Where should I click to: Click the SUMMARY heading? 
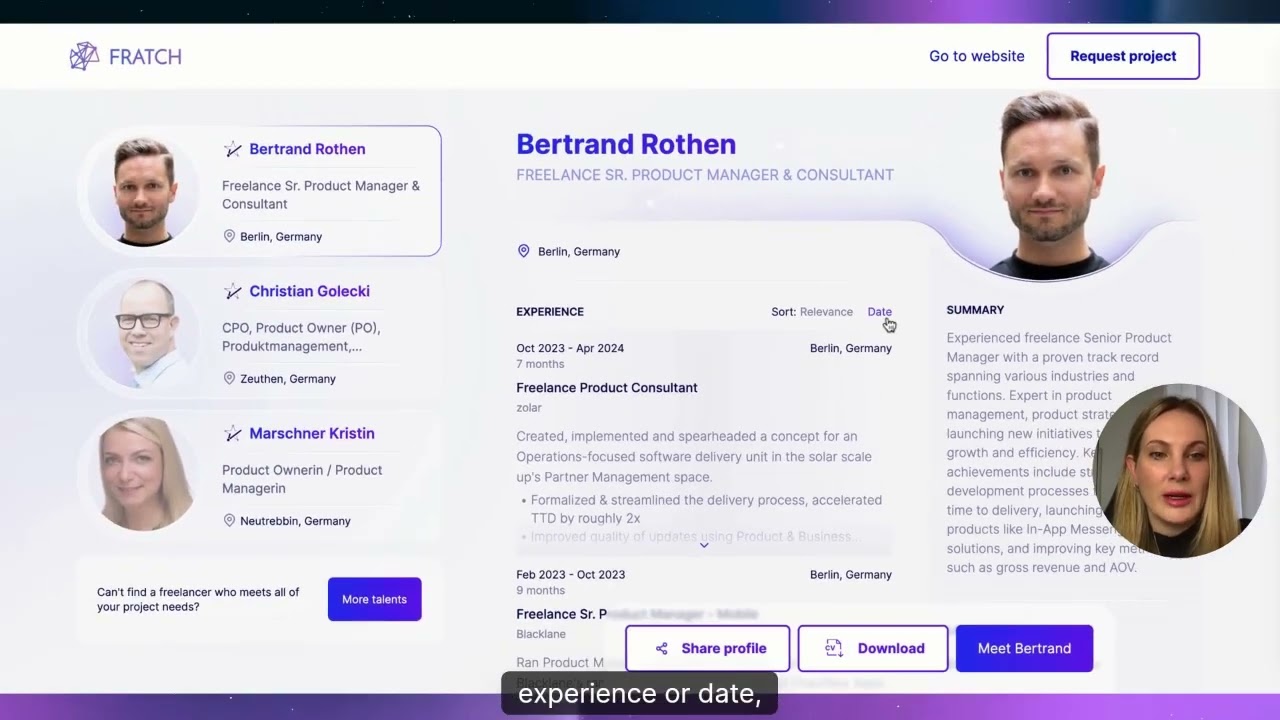[975, 310]
